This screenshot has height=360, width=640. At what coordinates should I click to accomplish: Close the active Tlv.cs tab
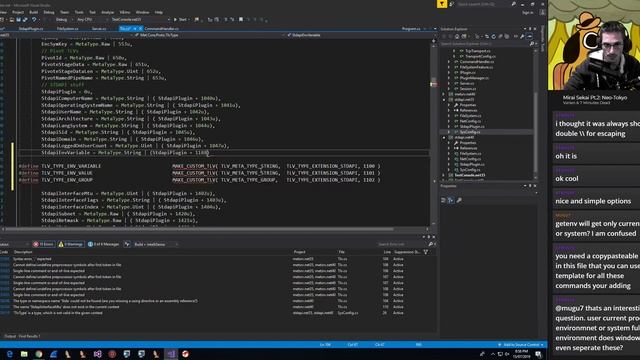coord(140,29)
